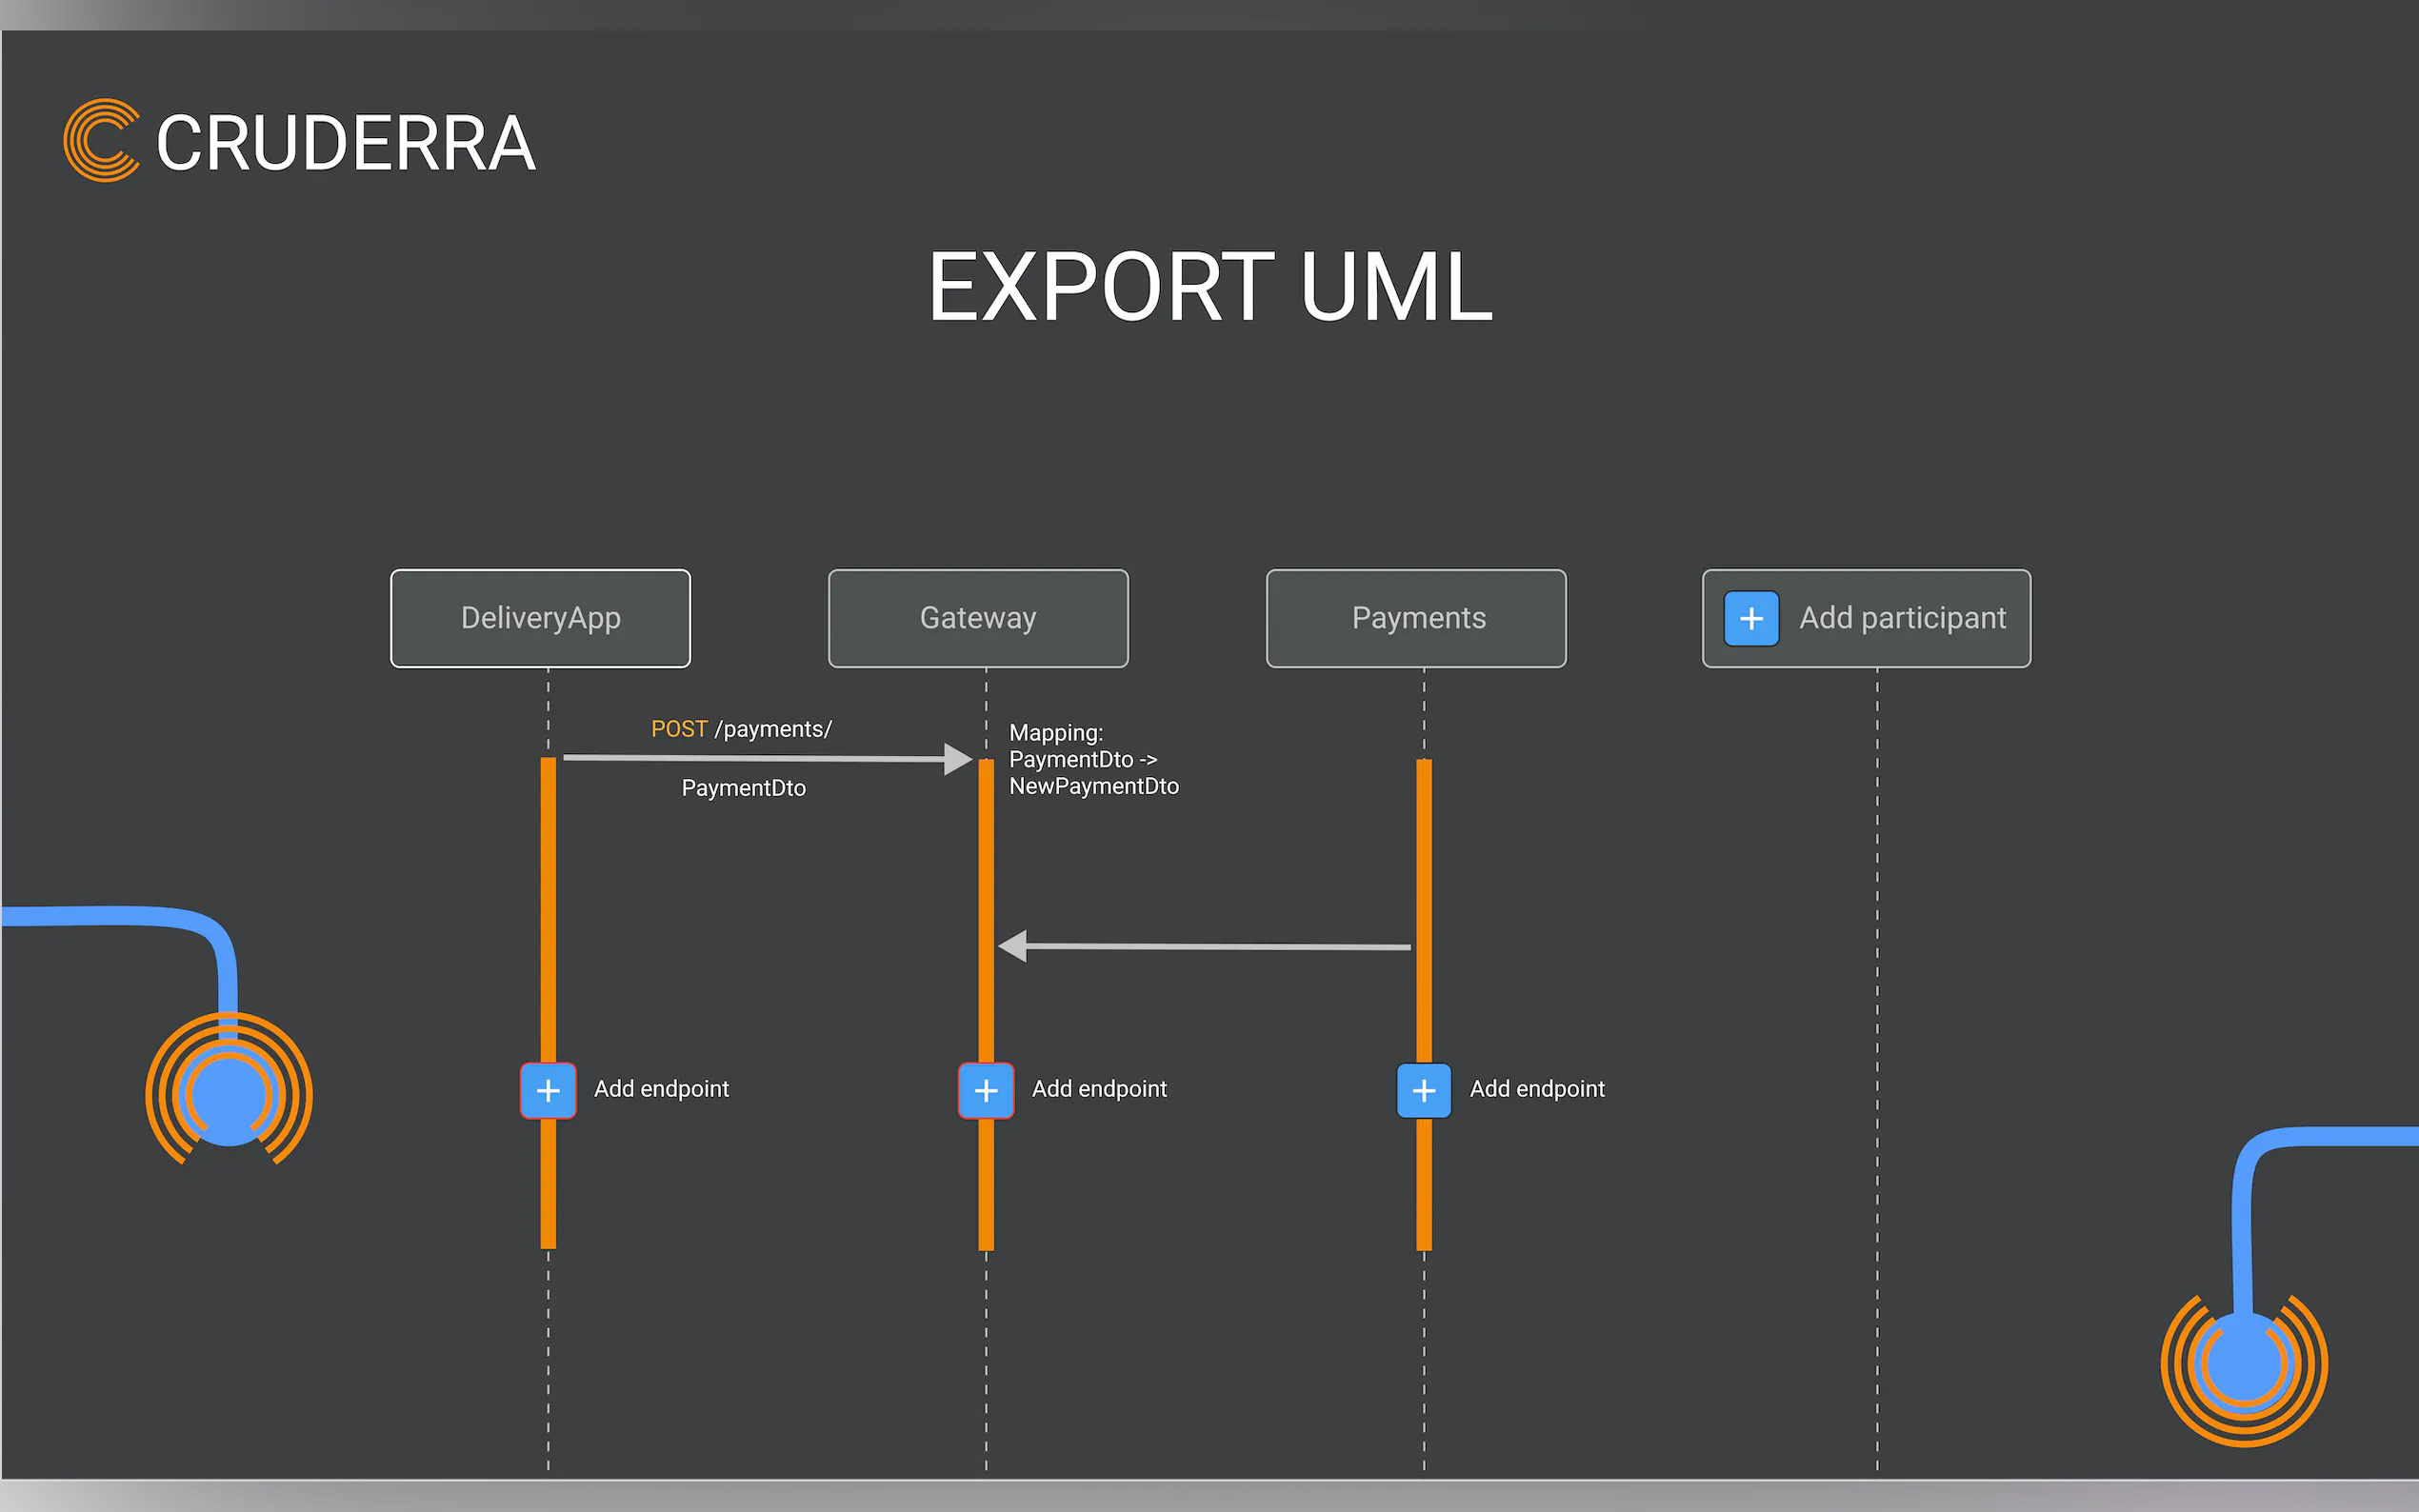Screen dimensions: 2419x1512
Task: Select the Payments participant box
Action: tap(1416, 618)
